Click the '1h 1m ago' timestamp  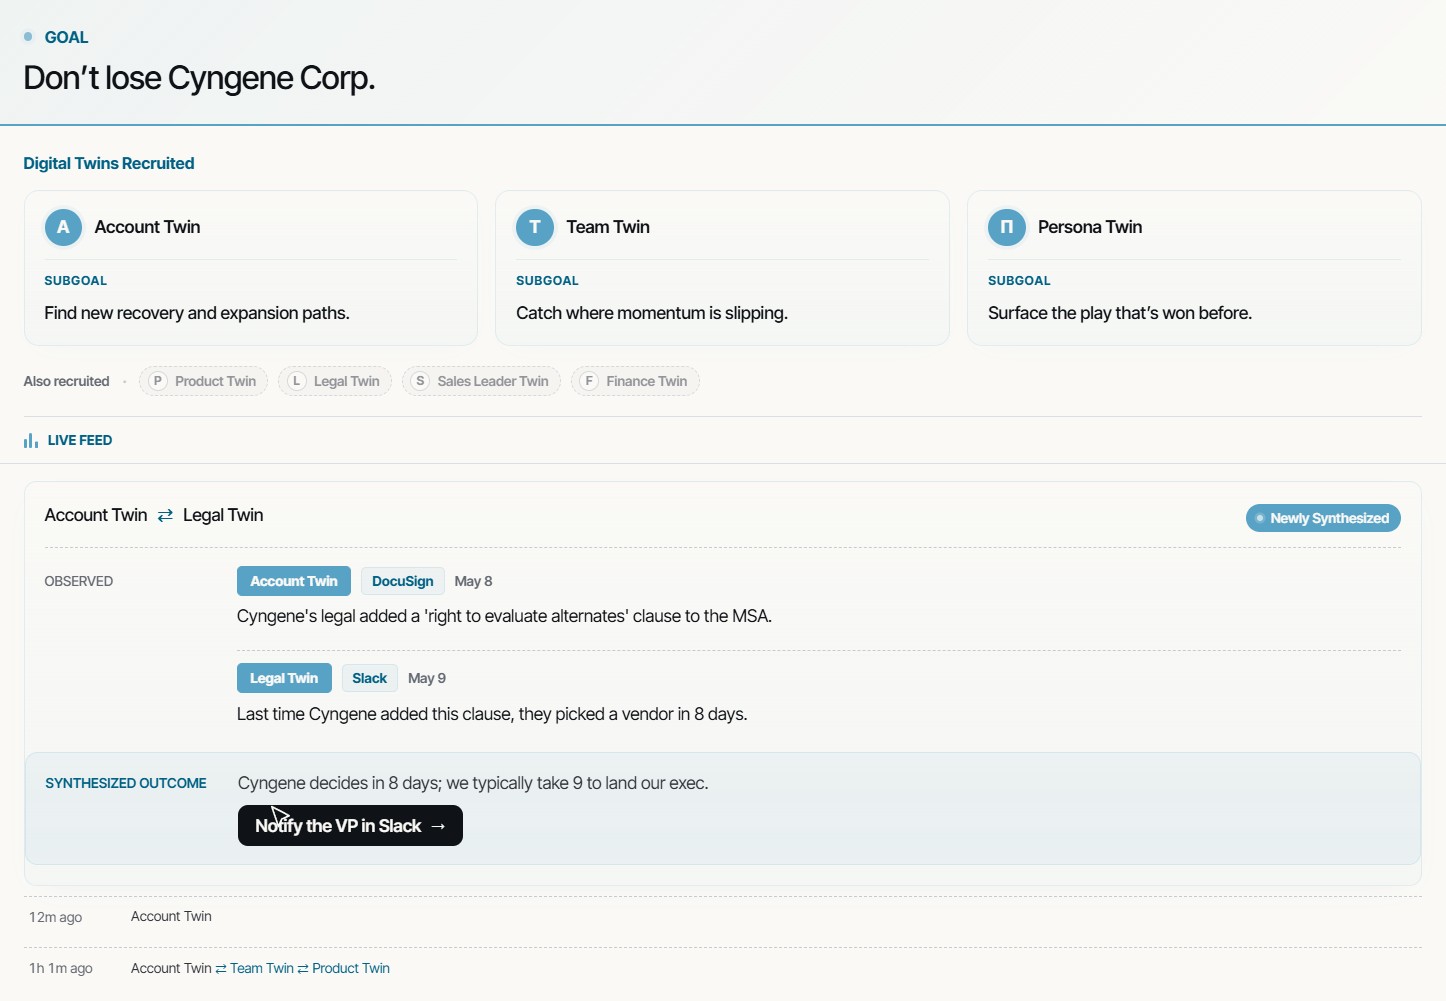tap(61, 968)
